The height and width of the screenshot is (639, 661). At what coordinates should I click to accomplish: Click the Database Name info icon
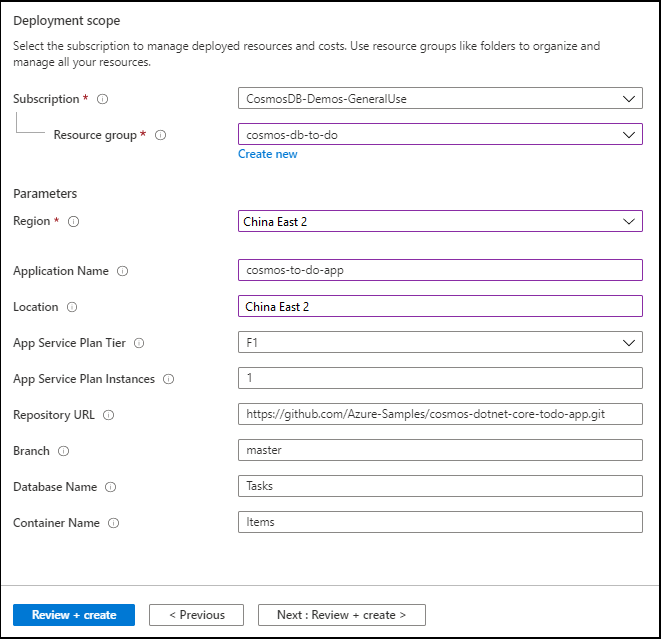click(110, 487)
